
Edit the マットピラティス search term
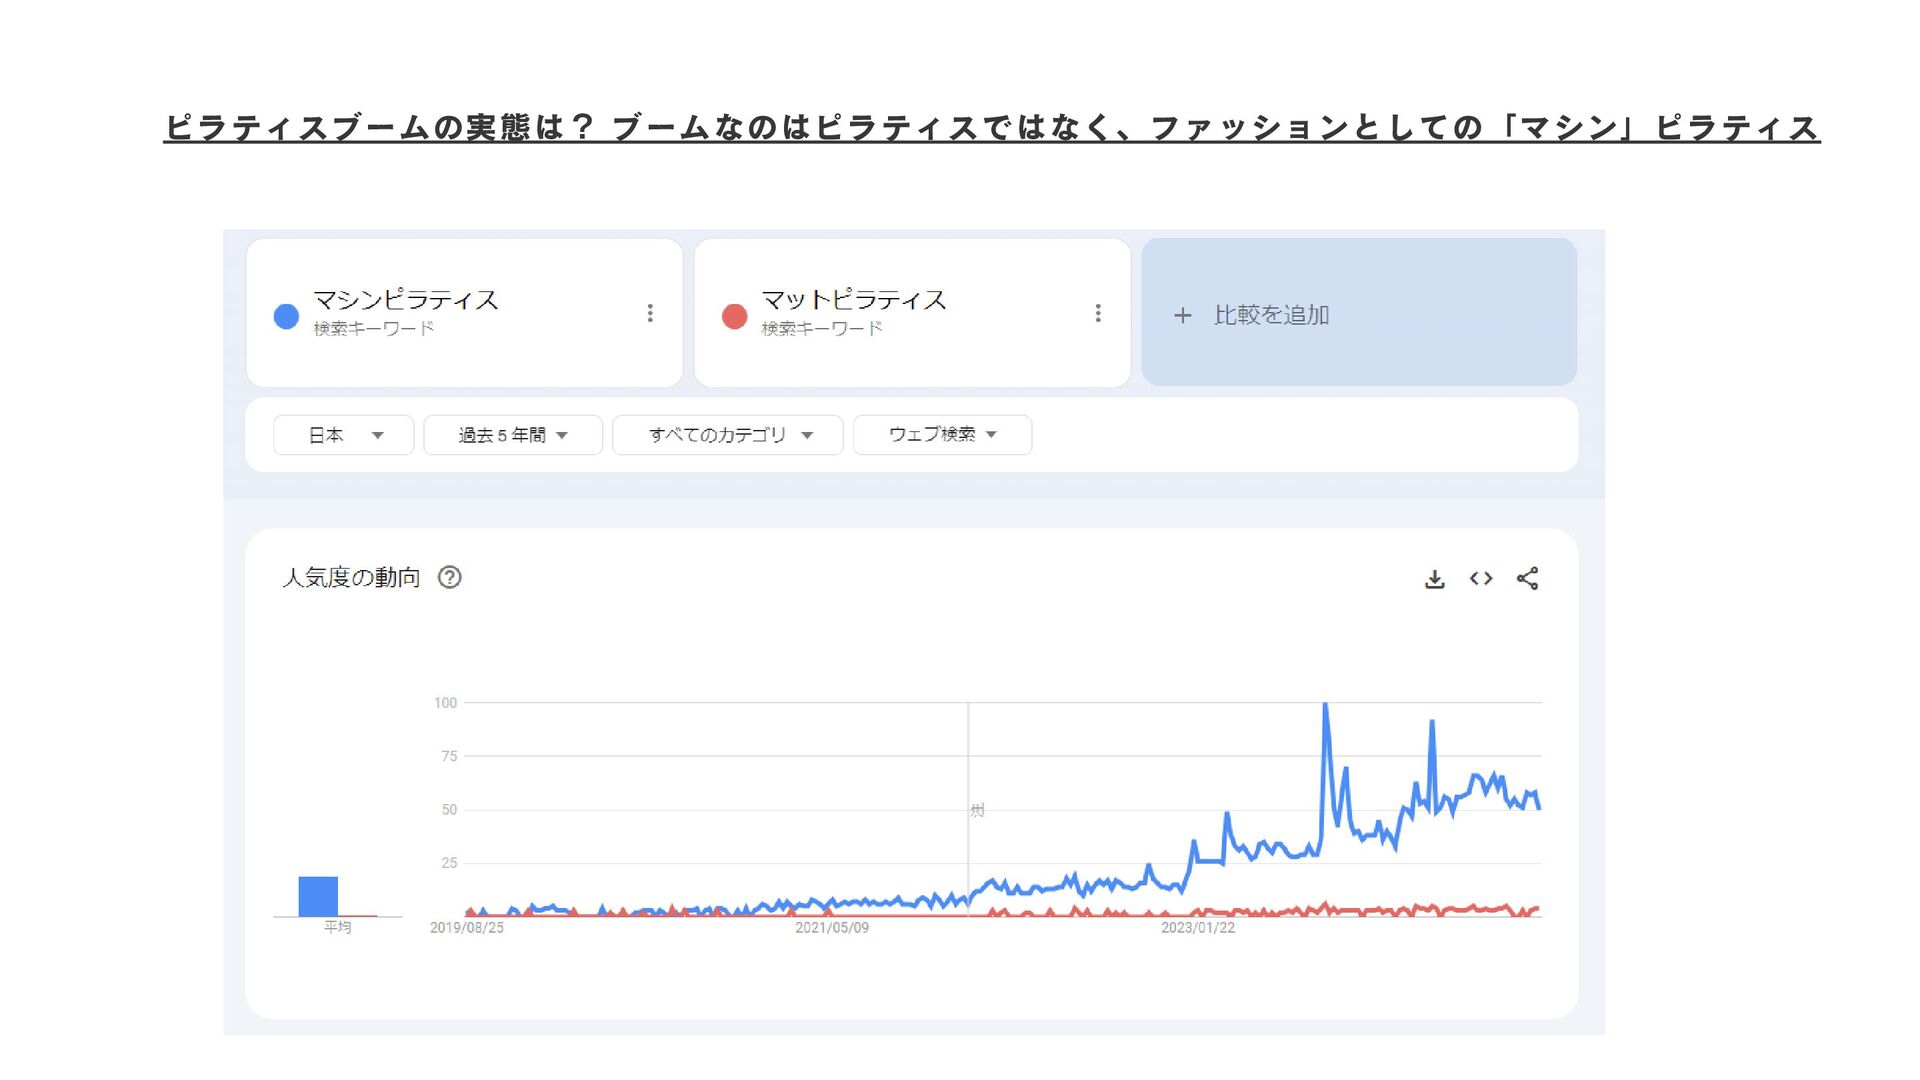(854, 300)
